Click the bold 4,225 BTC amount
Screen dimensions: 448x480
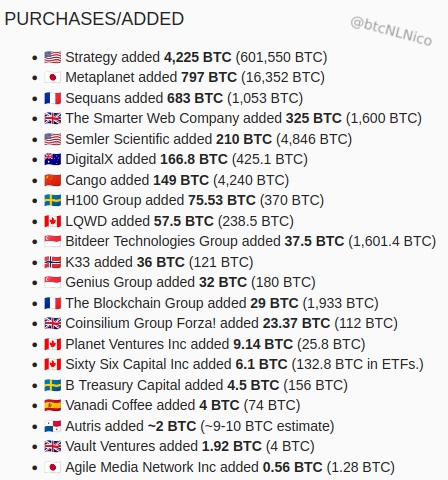click(x=197, y=57)
